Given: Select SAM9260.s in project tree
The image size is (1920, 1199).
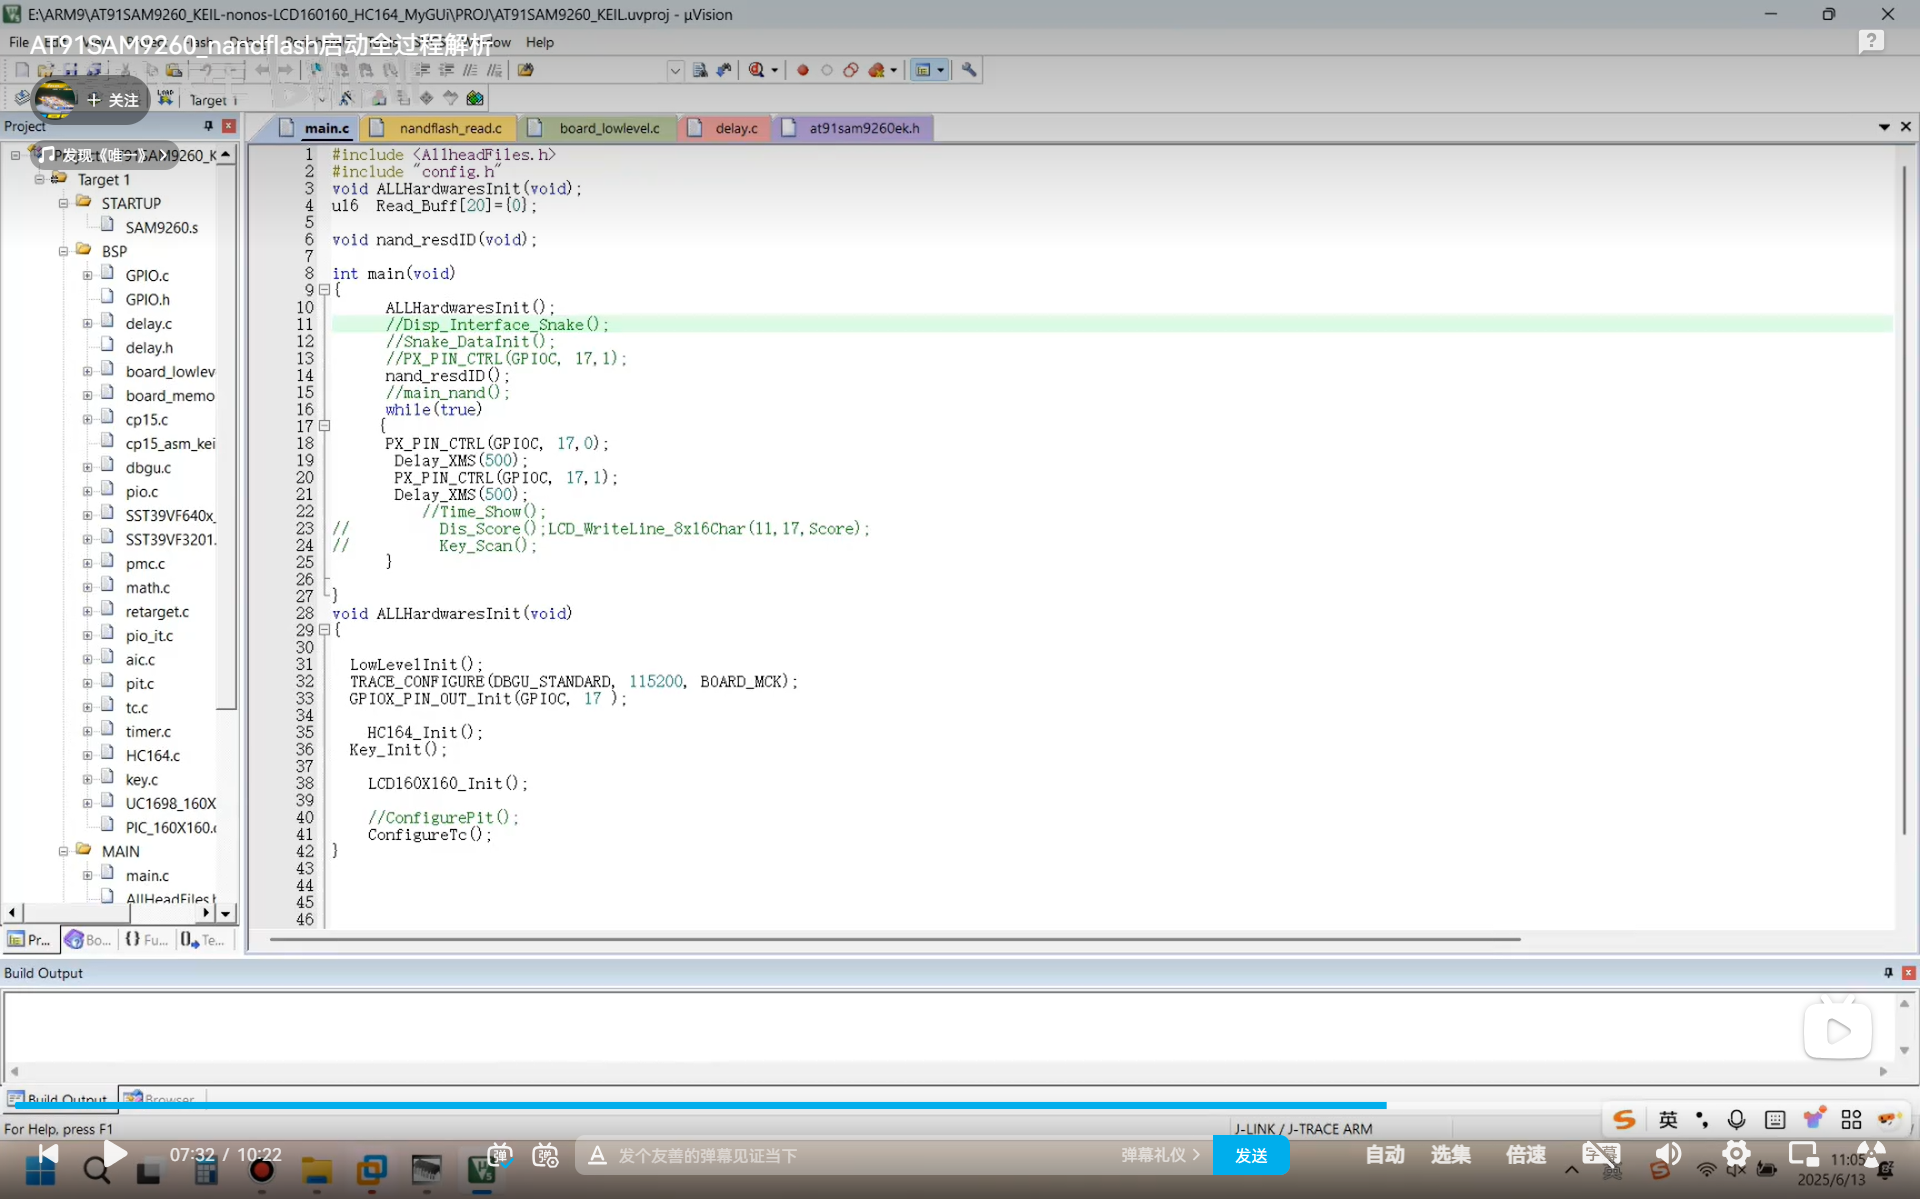Looking at the screenshot, I should (161, 227).
